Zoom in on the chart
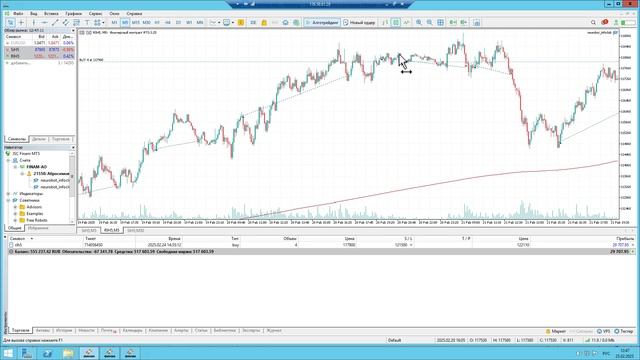 [419, 22]
